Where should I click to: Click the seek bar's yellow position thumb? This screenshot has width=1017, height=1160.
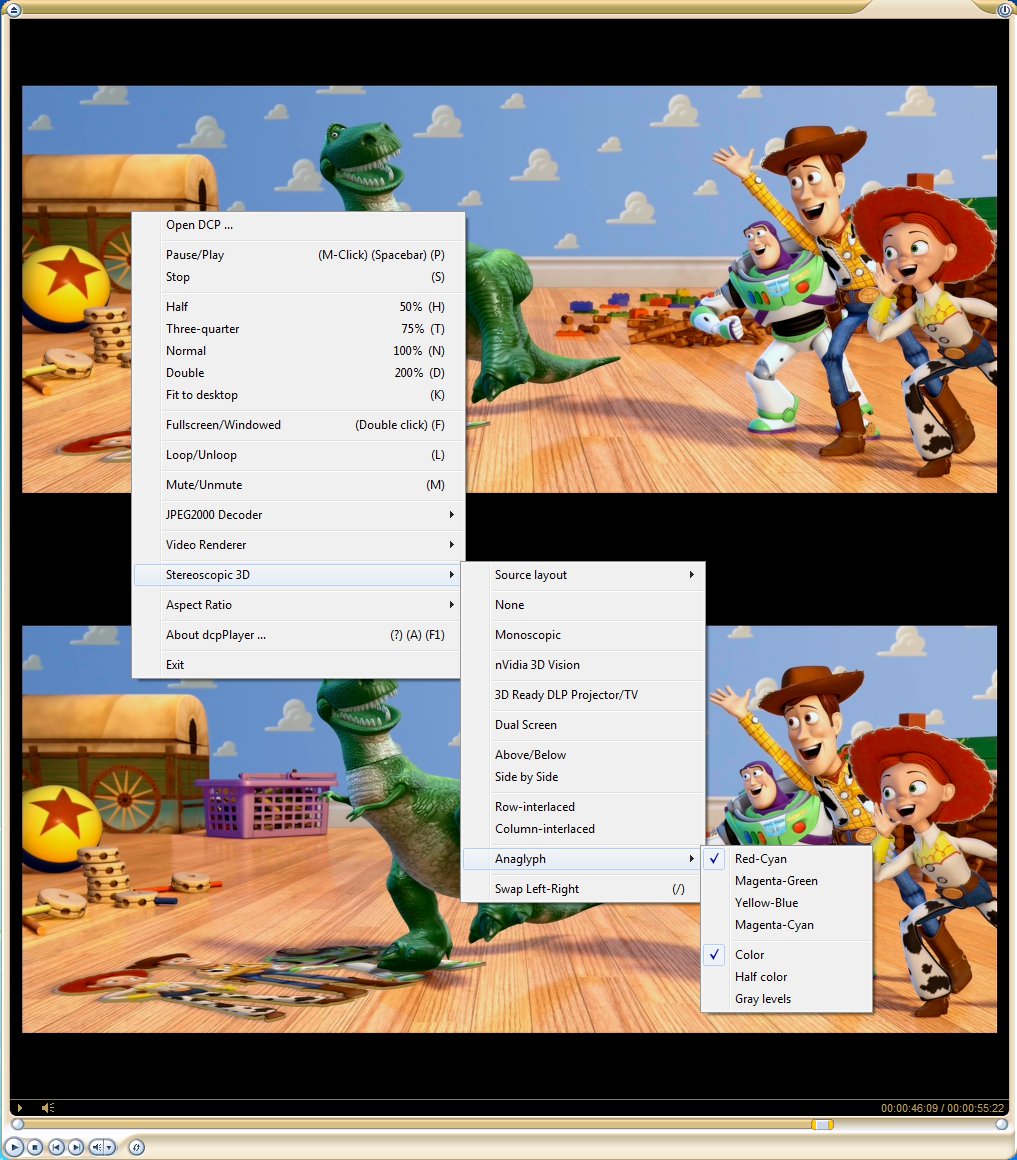coord(821,1124)
